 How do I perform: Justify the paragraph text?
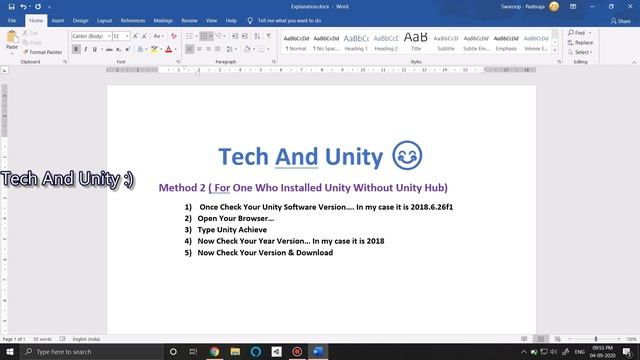point(218,49)
